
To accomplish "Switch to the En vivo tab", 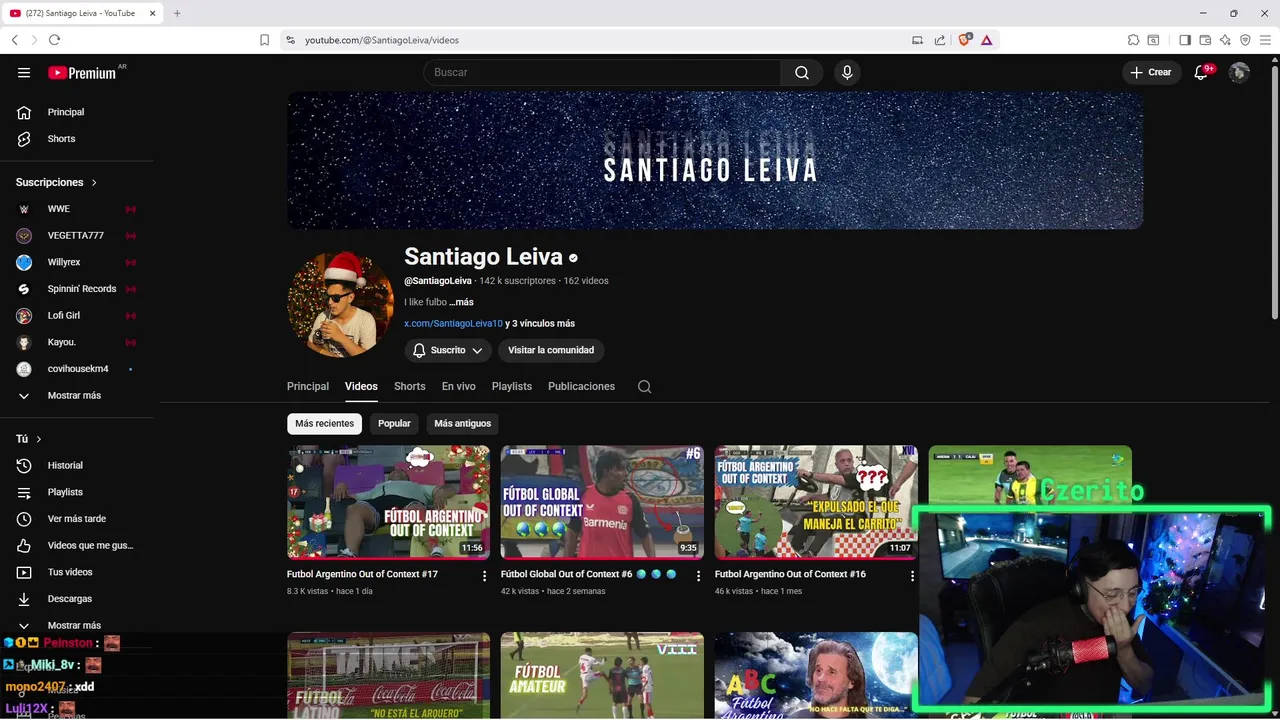I will (459, 386).
